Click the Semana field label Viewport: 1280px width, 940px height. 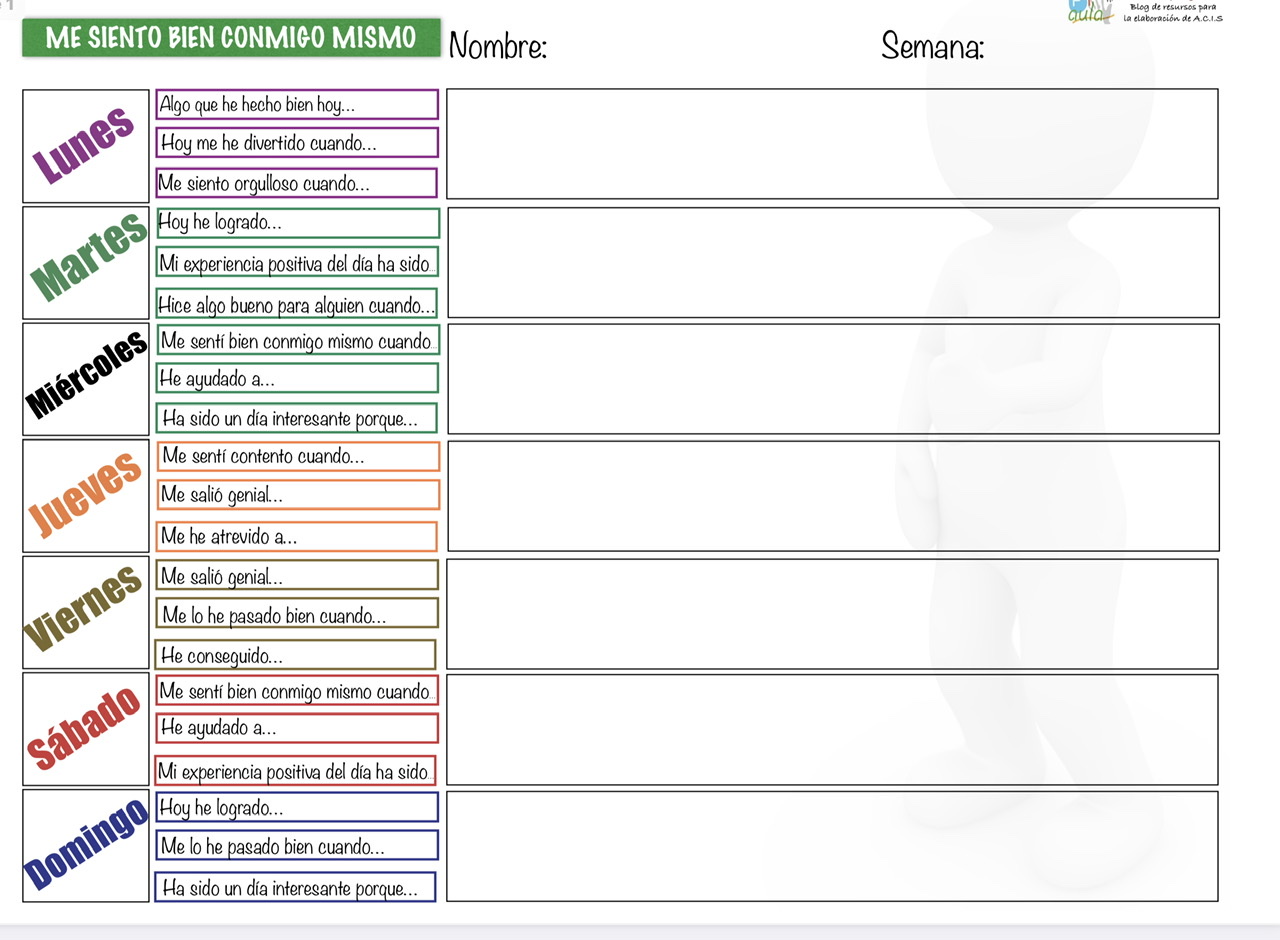[932, 46]
